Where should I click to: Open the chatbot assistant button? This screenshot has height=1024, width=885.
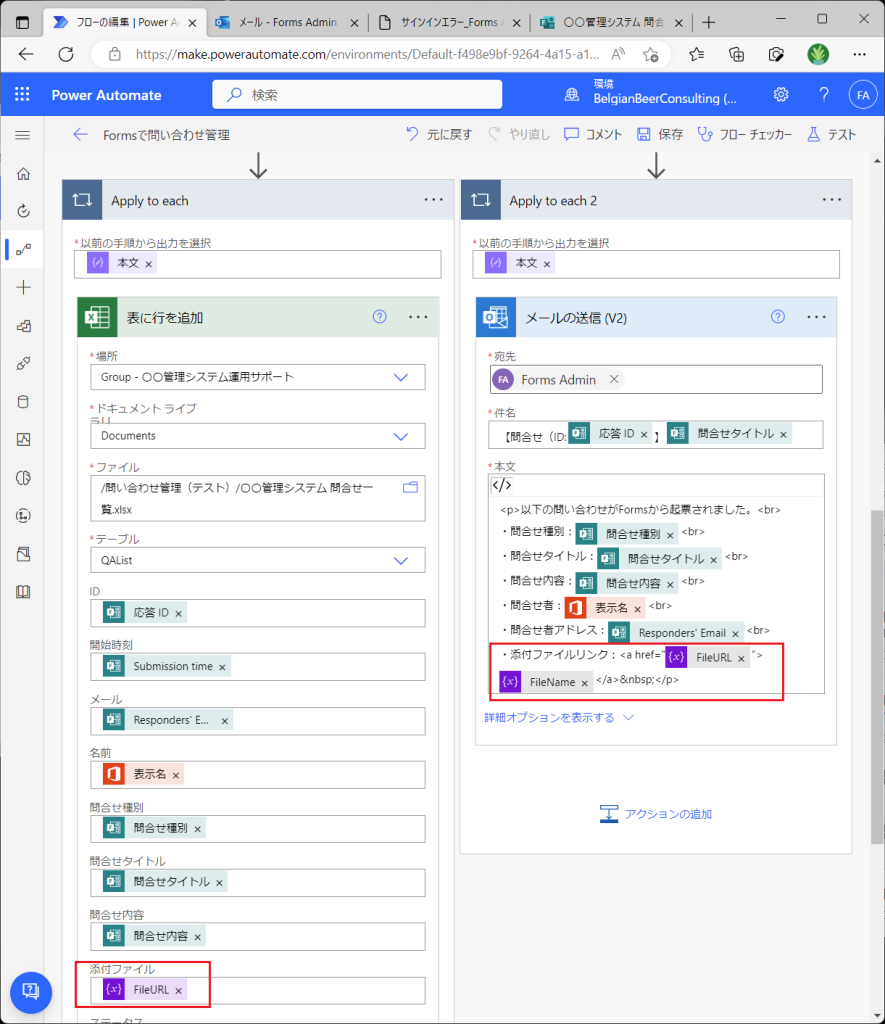(31, 992)
